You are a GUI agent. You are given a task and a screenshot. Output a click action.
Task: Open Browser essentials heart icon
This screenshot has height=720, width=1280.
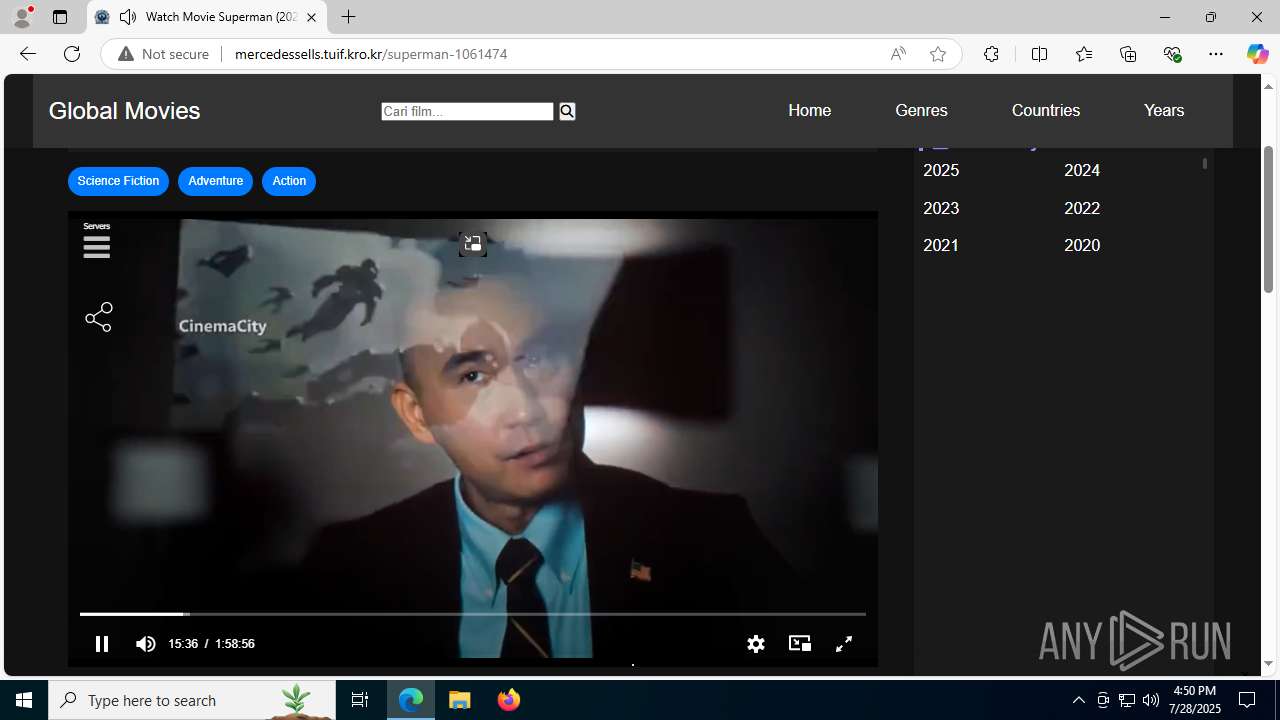coord(1172,54)
